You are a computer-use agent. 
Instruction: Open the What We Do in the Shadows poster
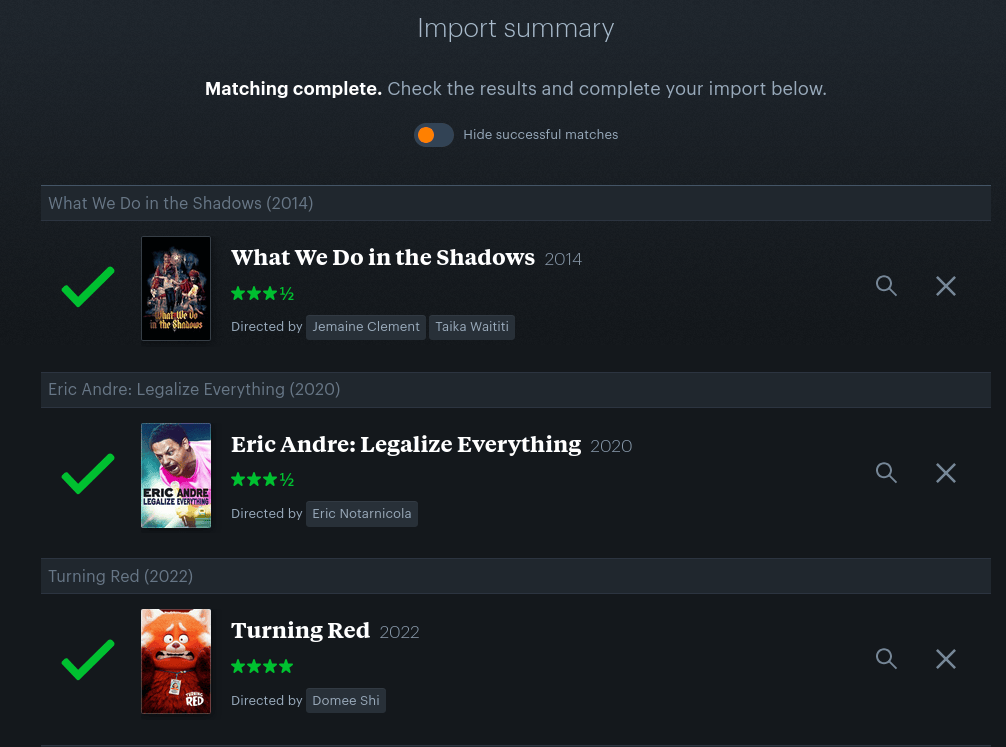176,288
